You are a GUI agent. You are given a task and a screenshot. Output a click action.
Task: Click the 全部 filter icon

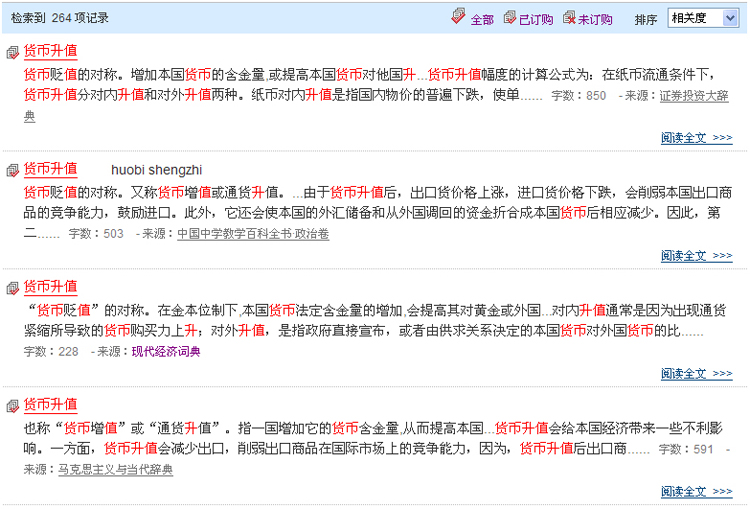pyautogui.click(x=458, y=16)
